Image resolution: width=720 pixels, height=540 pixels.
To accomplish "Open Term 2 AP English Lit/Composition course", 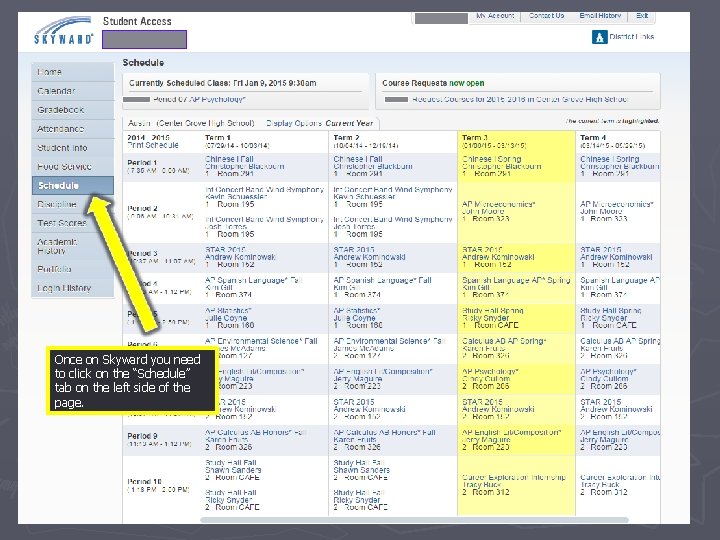I will click(x=382, y=371).
